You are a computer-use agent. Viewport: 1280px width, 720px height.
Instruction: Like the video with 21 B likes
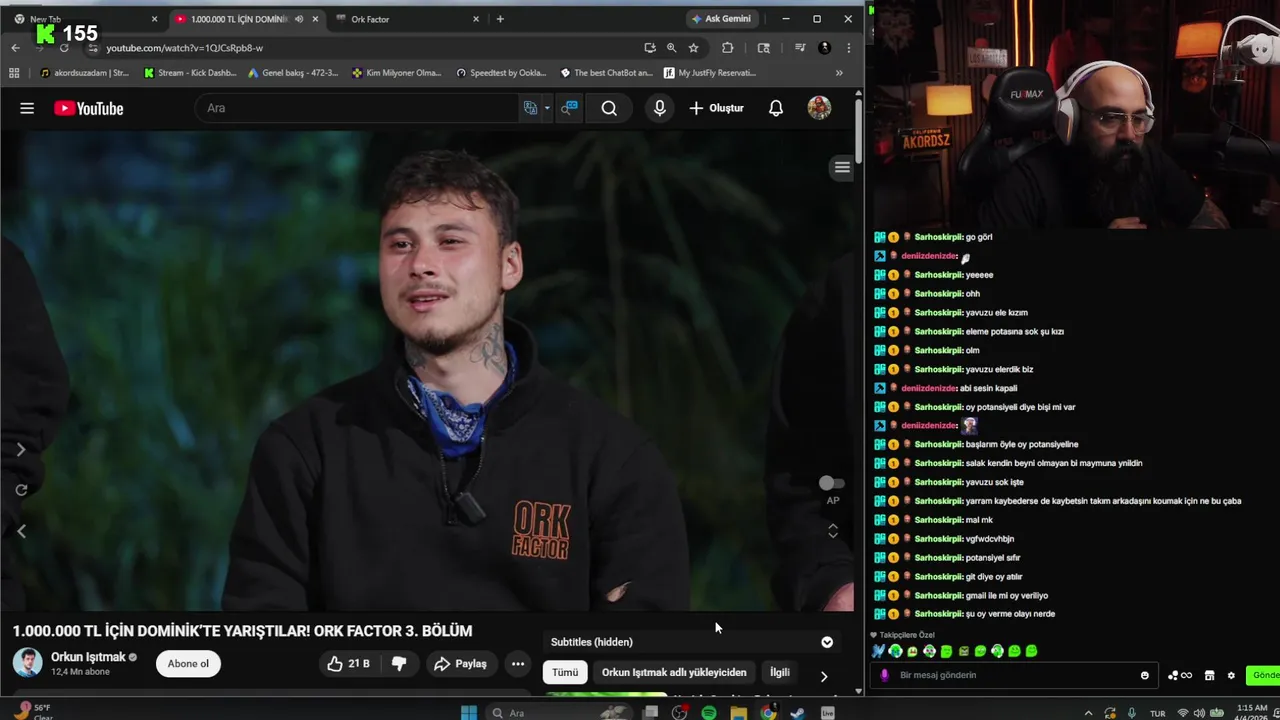coord(349,663)
